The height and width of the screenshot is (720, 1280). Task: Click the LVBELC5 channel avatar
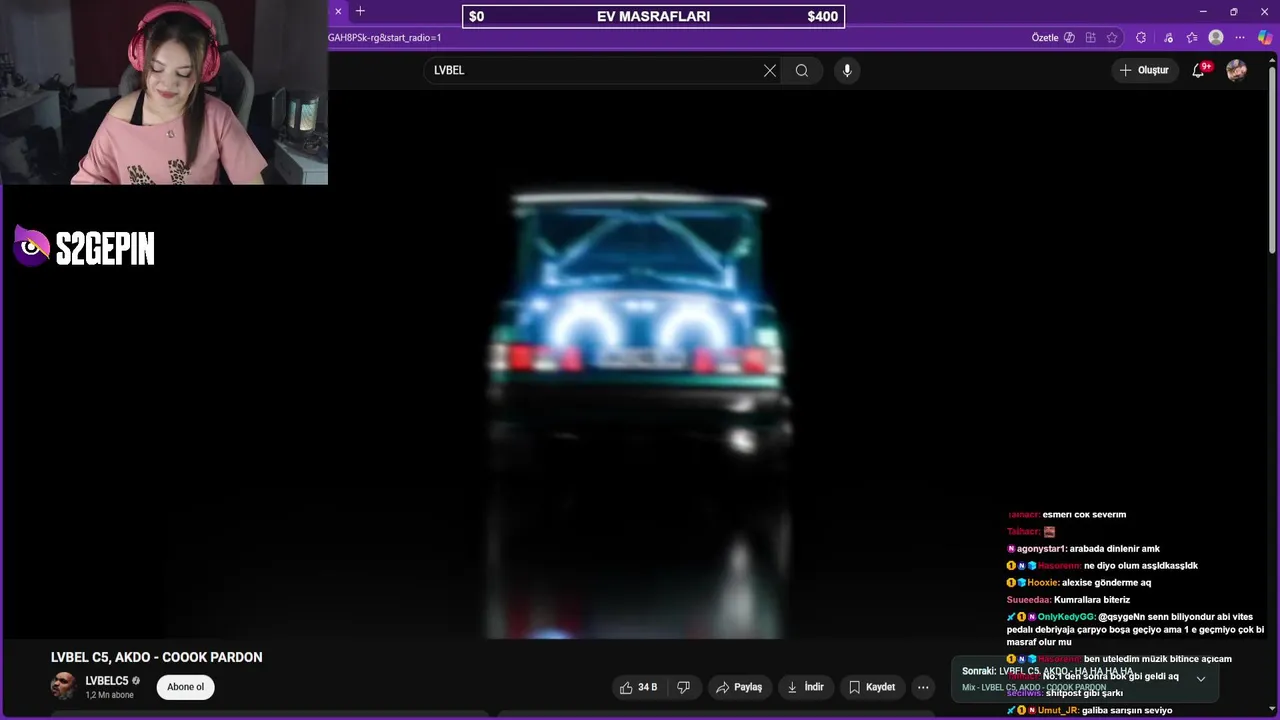(x=63, y=686)
